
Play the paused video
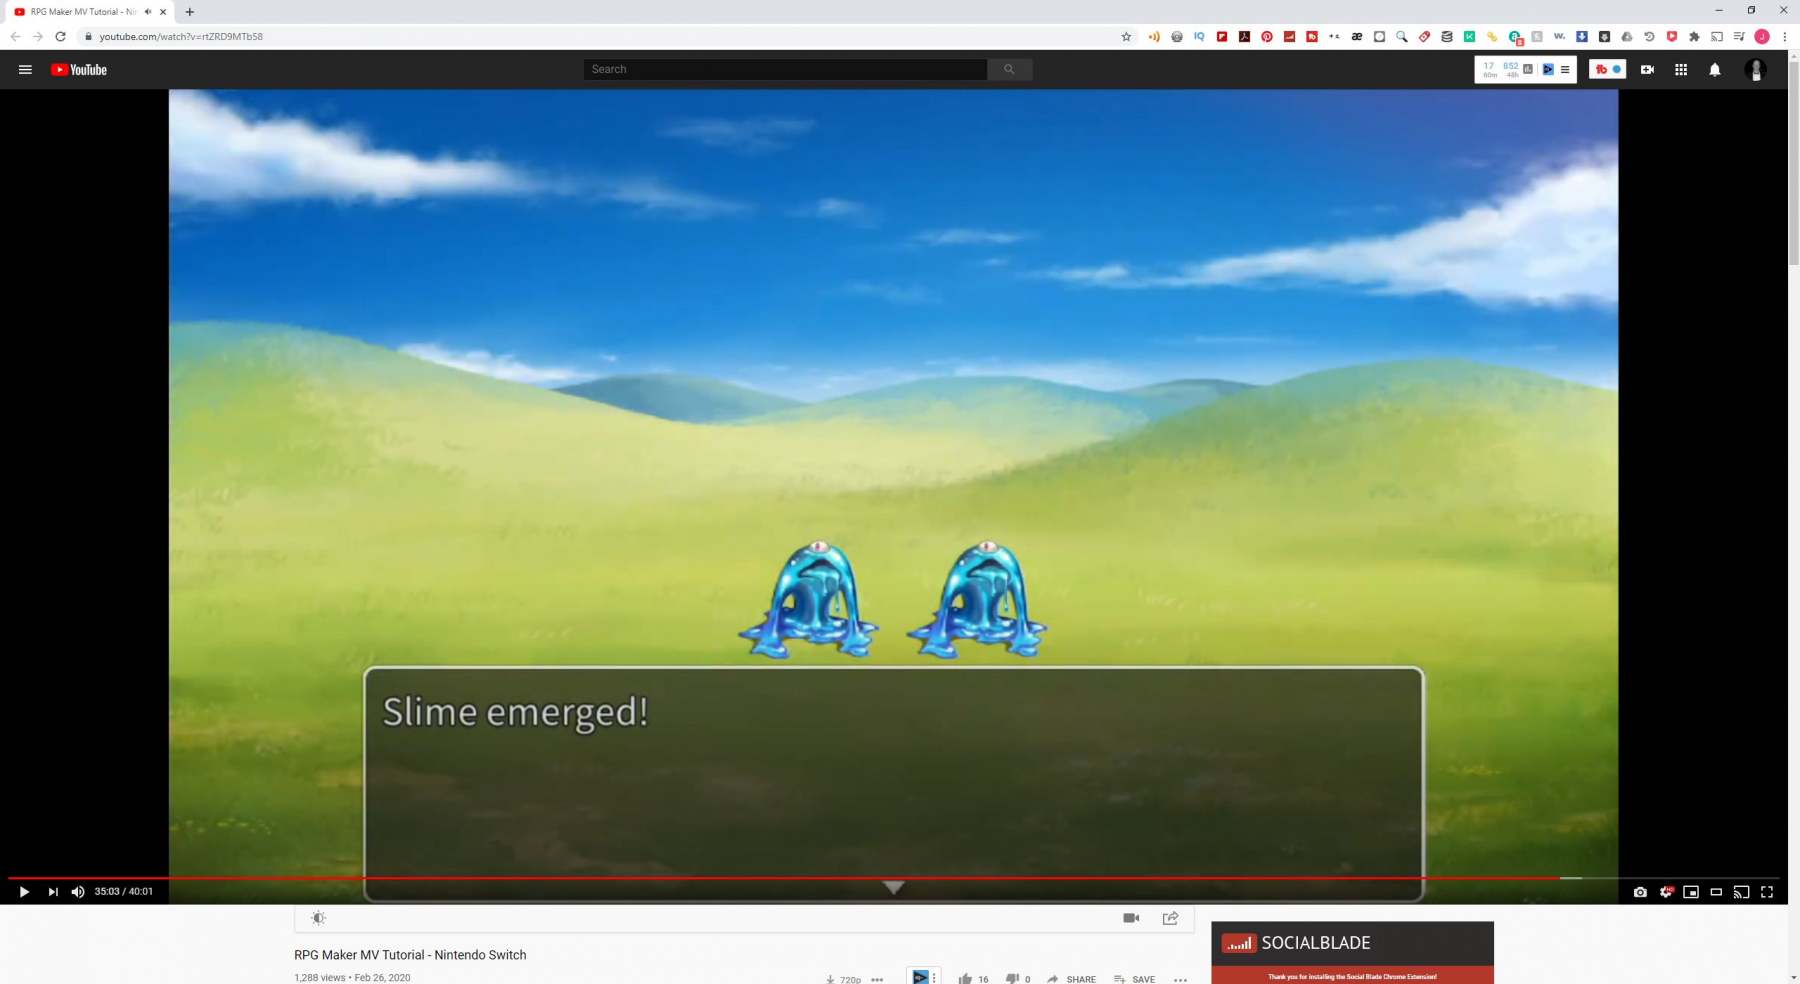click(x=24, y=892)
